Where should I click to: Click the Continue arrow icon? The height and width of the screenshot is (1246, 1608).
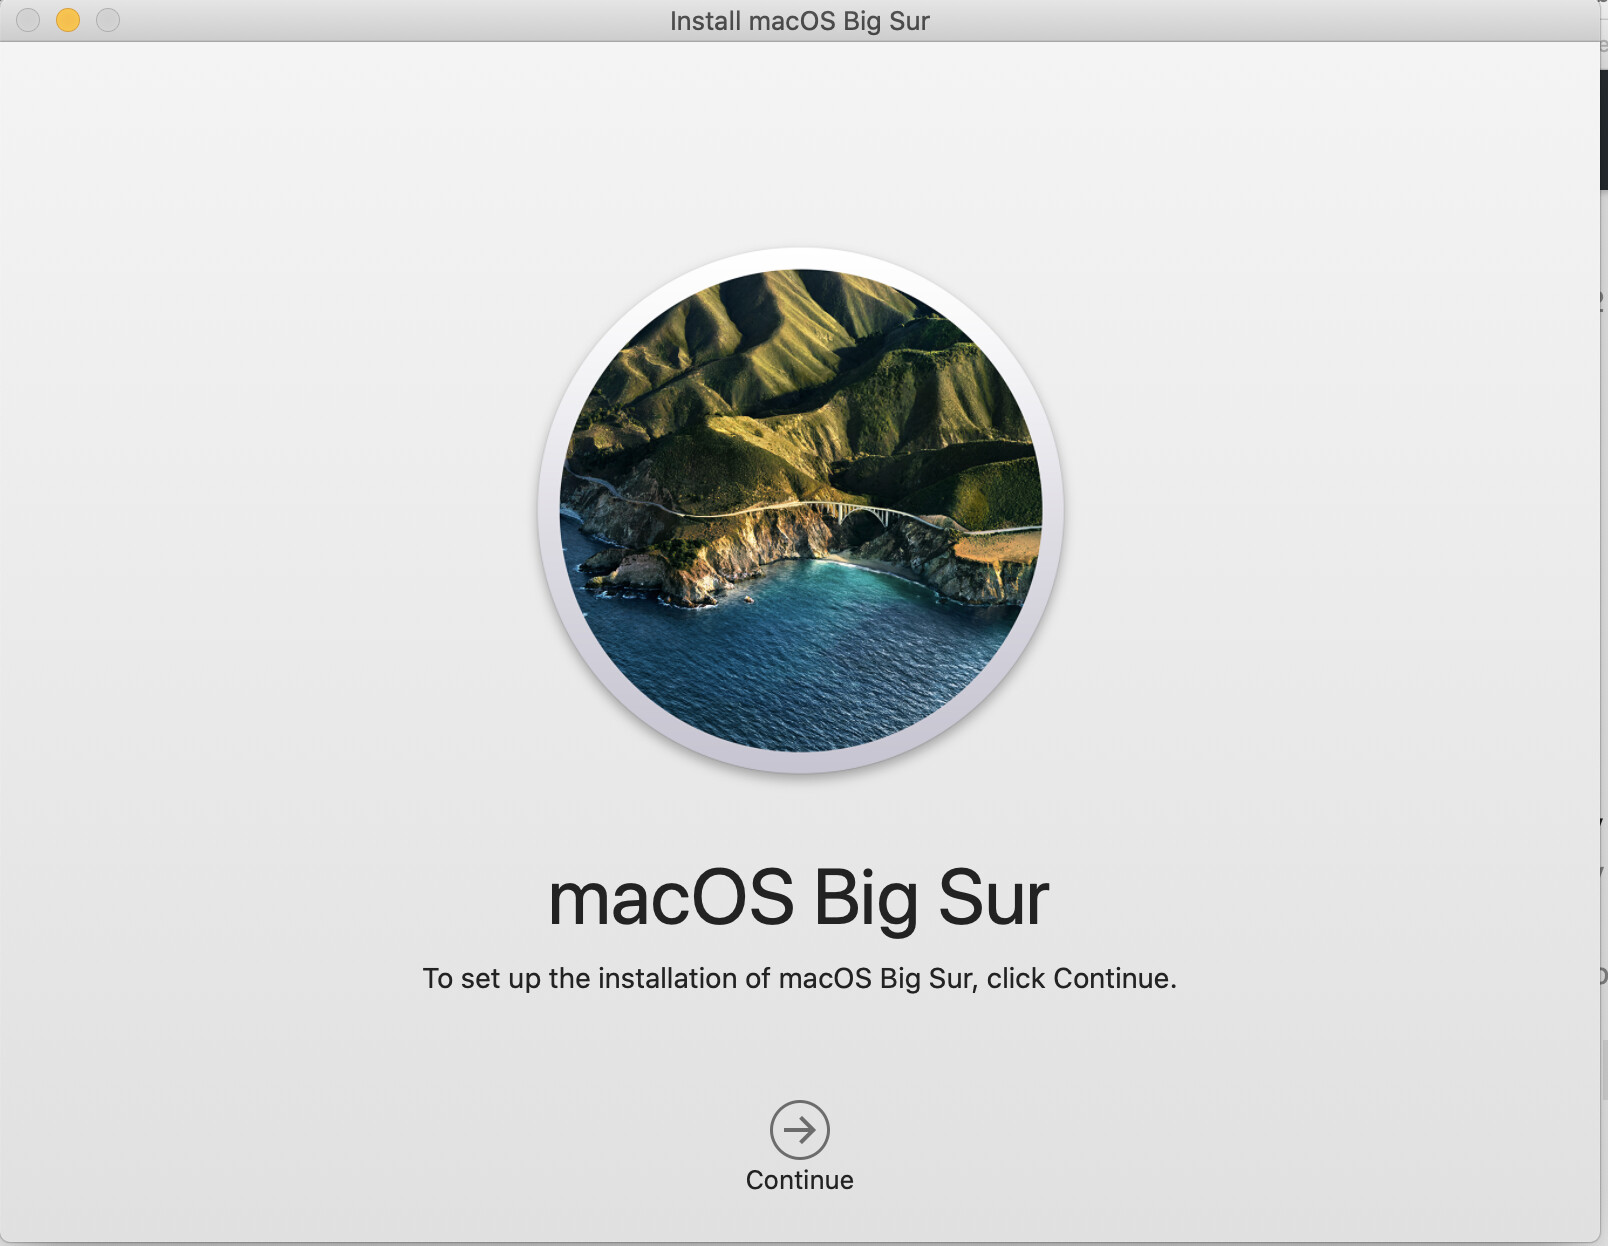(799, 1130)
